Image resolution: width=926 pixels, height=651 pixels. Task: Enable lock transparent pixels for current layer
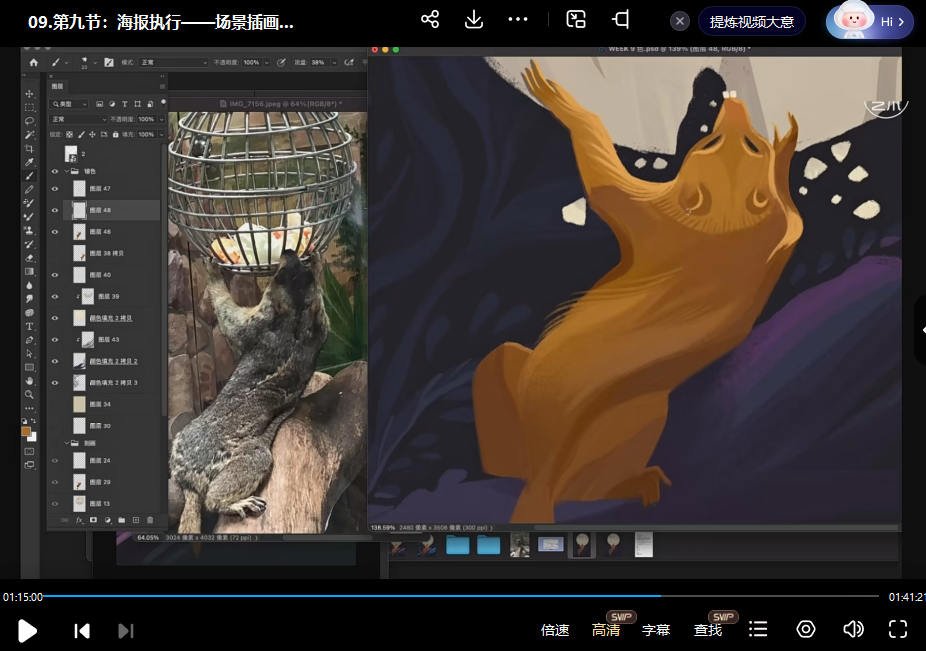pos(69,134)
